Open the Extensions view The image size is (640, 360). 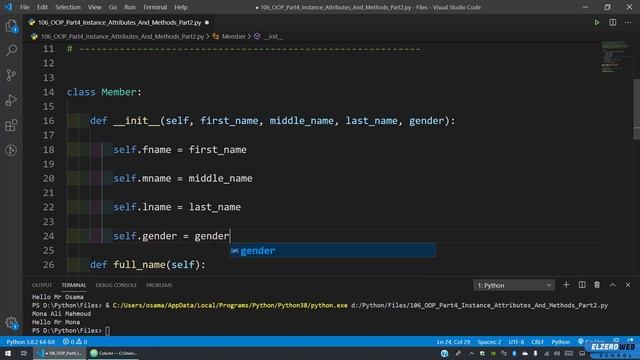[x=11, y=125]
